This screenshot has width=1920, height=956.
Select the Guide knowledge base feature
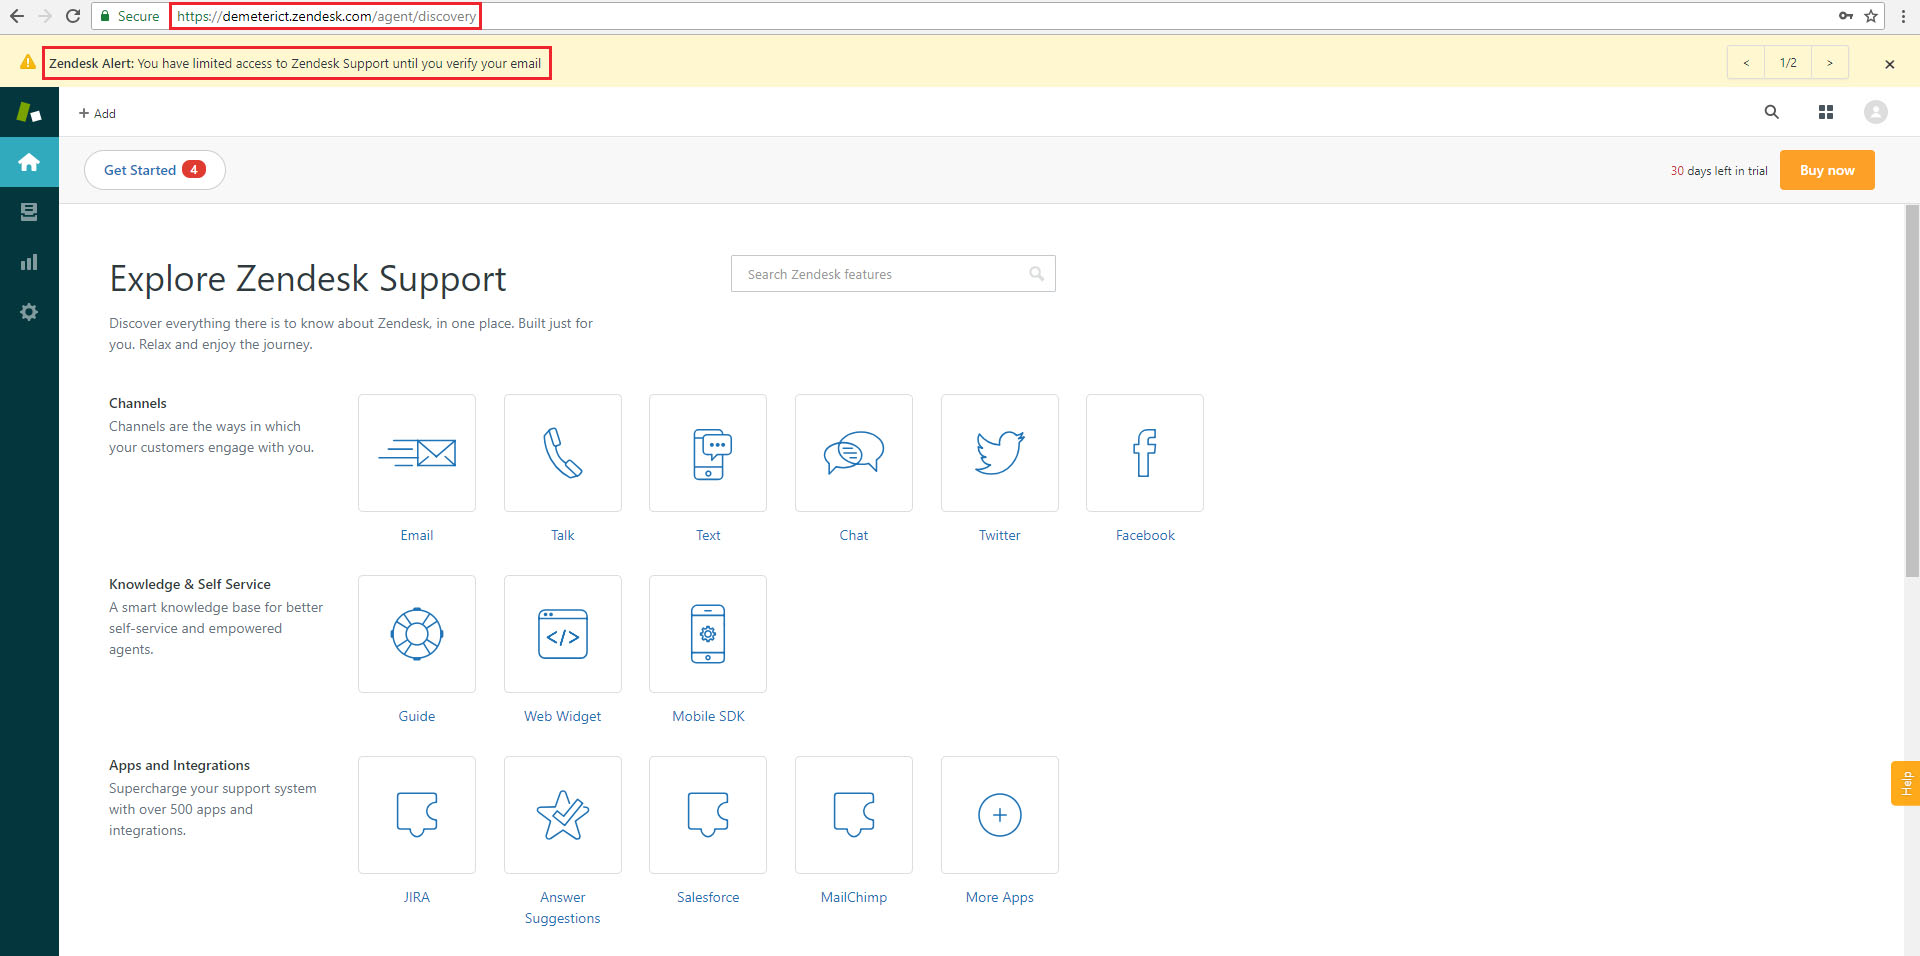tap(416, 633)
